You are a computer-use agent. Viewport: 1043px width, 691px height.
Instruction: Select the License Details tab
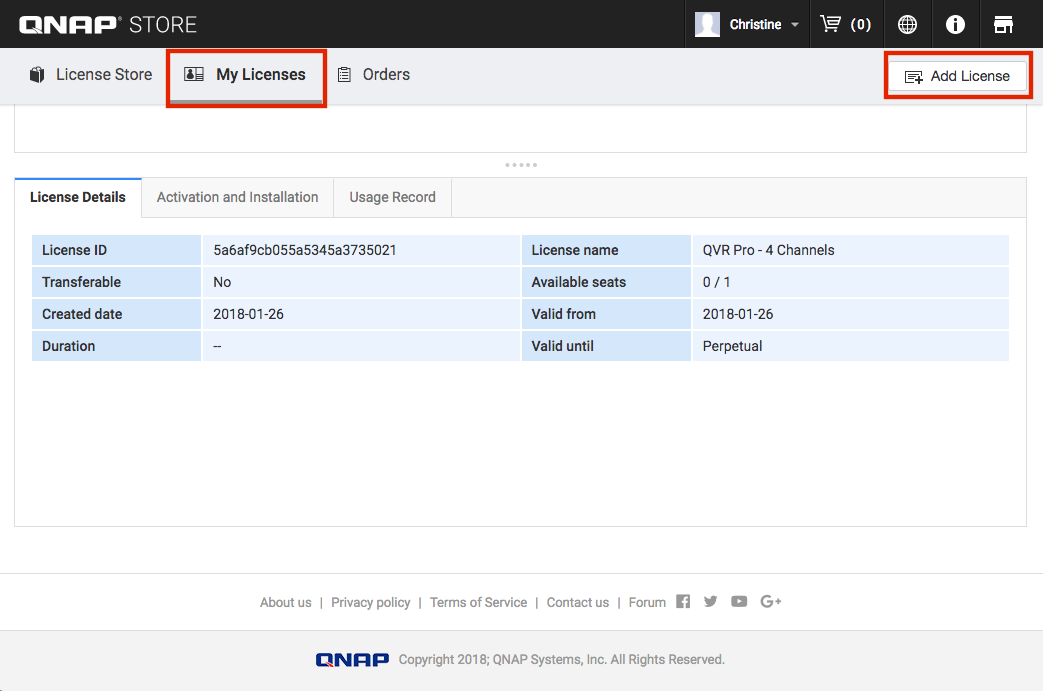tap(78, 197)
